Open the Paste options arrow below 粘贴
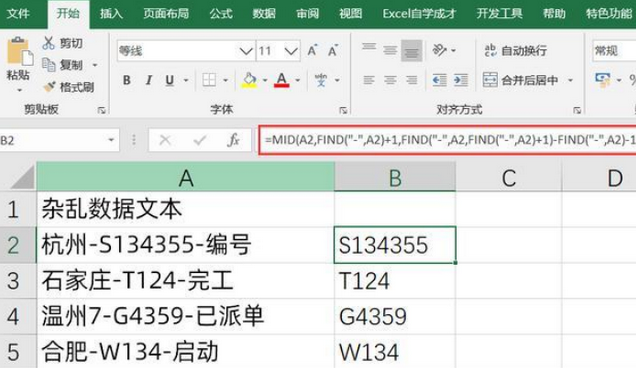The width and height of the screenshot is (636, 368). tap(19, 90)
